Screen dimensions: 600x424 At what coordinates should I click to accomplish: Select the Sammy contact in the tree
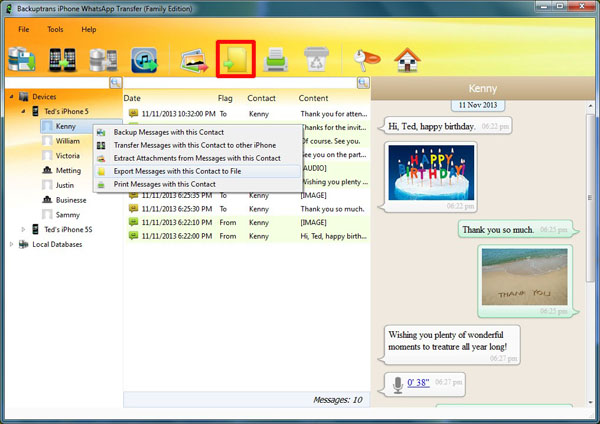68,215
